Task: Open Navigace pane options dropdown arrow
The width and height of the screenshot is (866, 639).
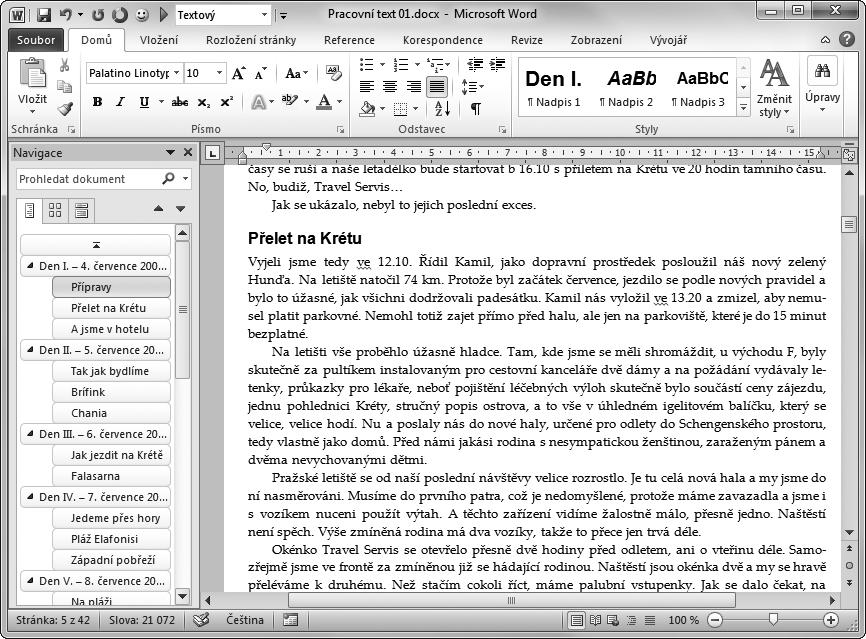Action: click(170, 153)
